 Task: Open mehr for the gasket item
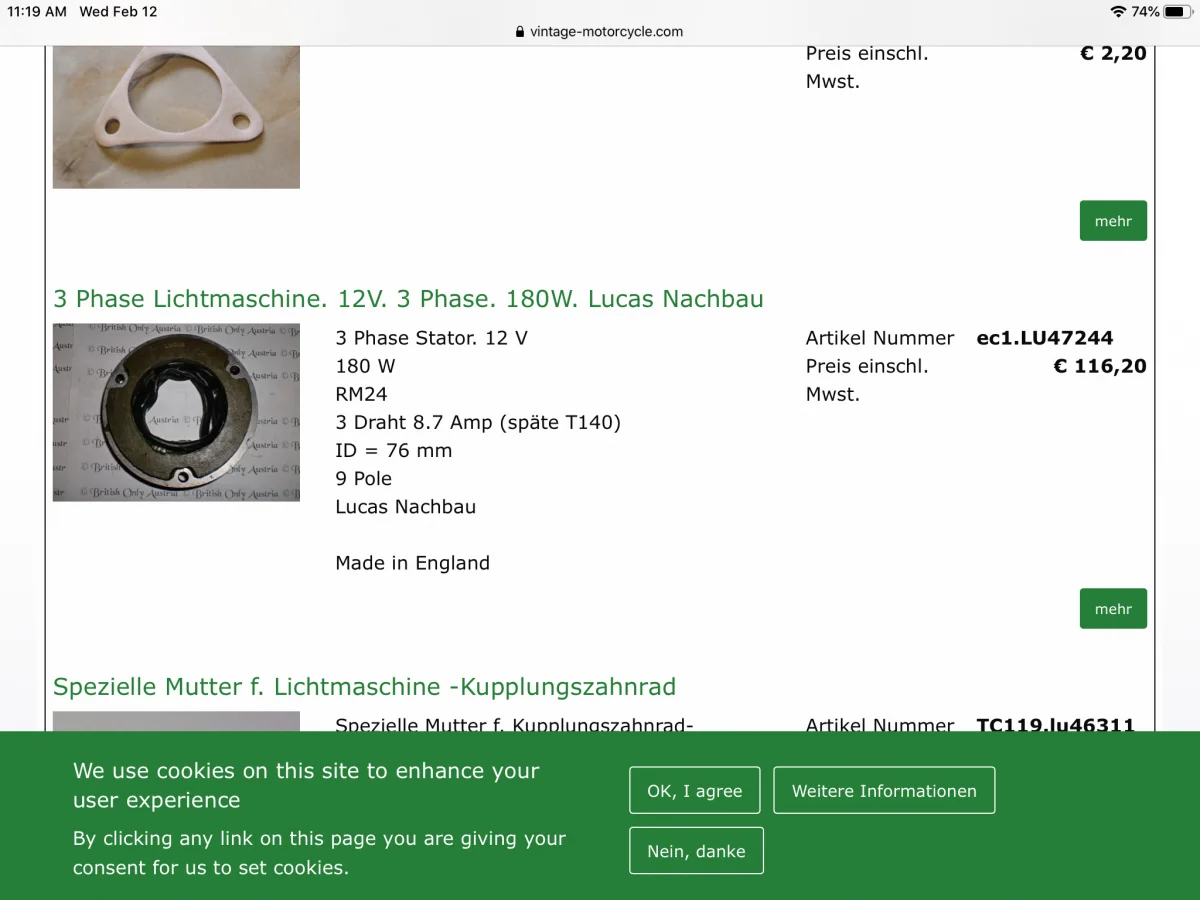coord(1113,221)
